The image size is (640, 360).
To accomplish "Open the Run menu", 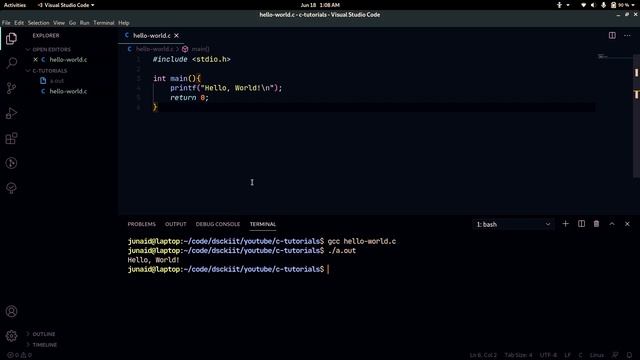I will point(84,23).
